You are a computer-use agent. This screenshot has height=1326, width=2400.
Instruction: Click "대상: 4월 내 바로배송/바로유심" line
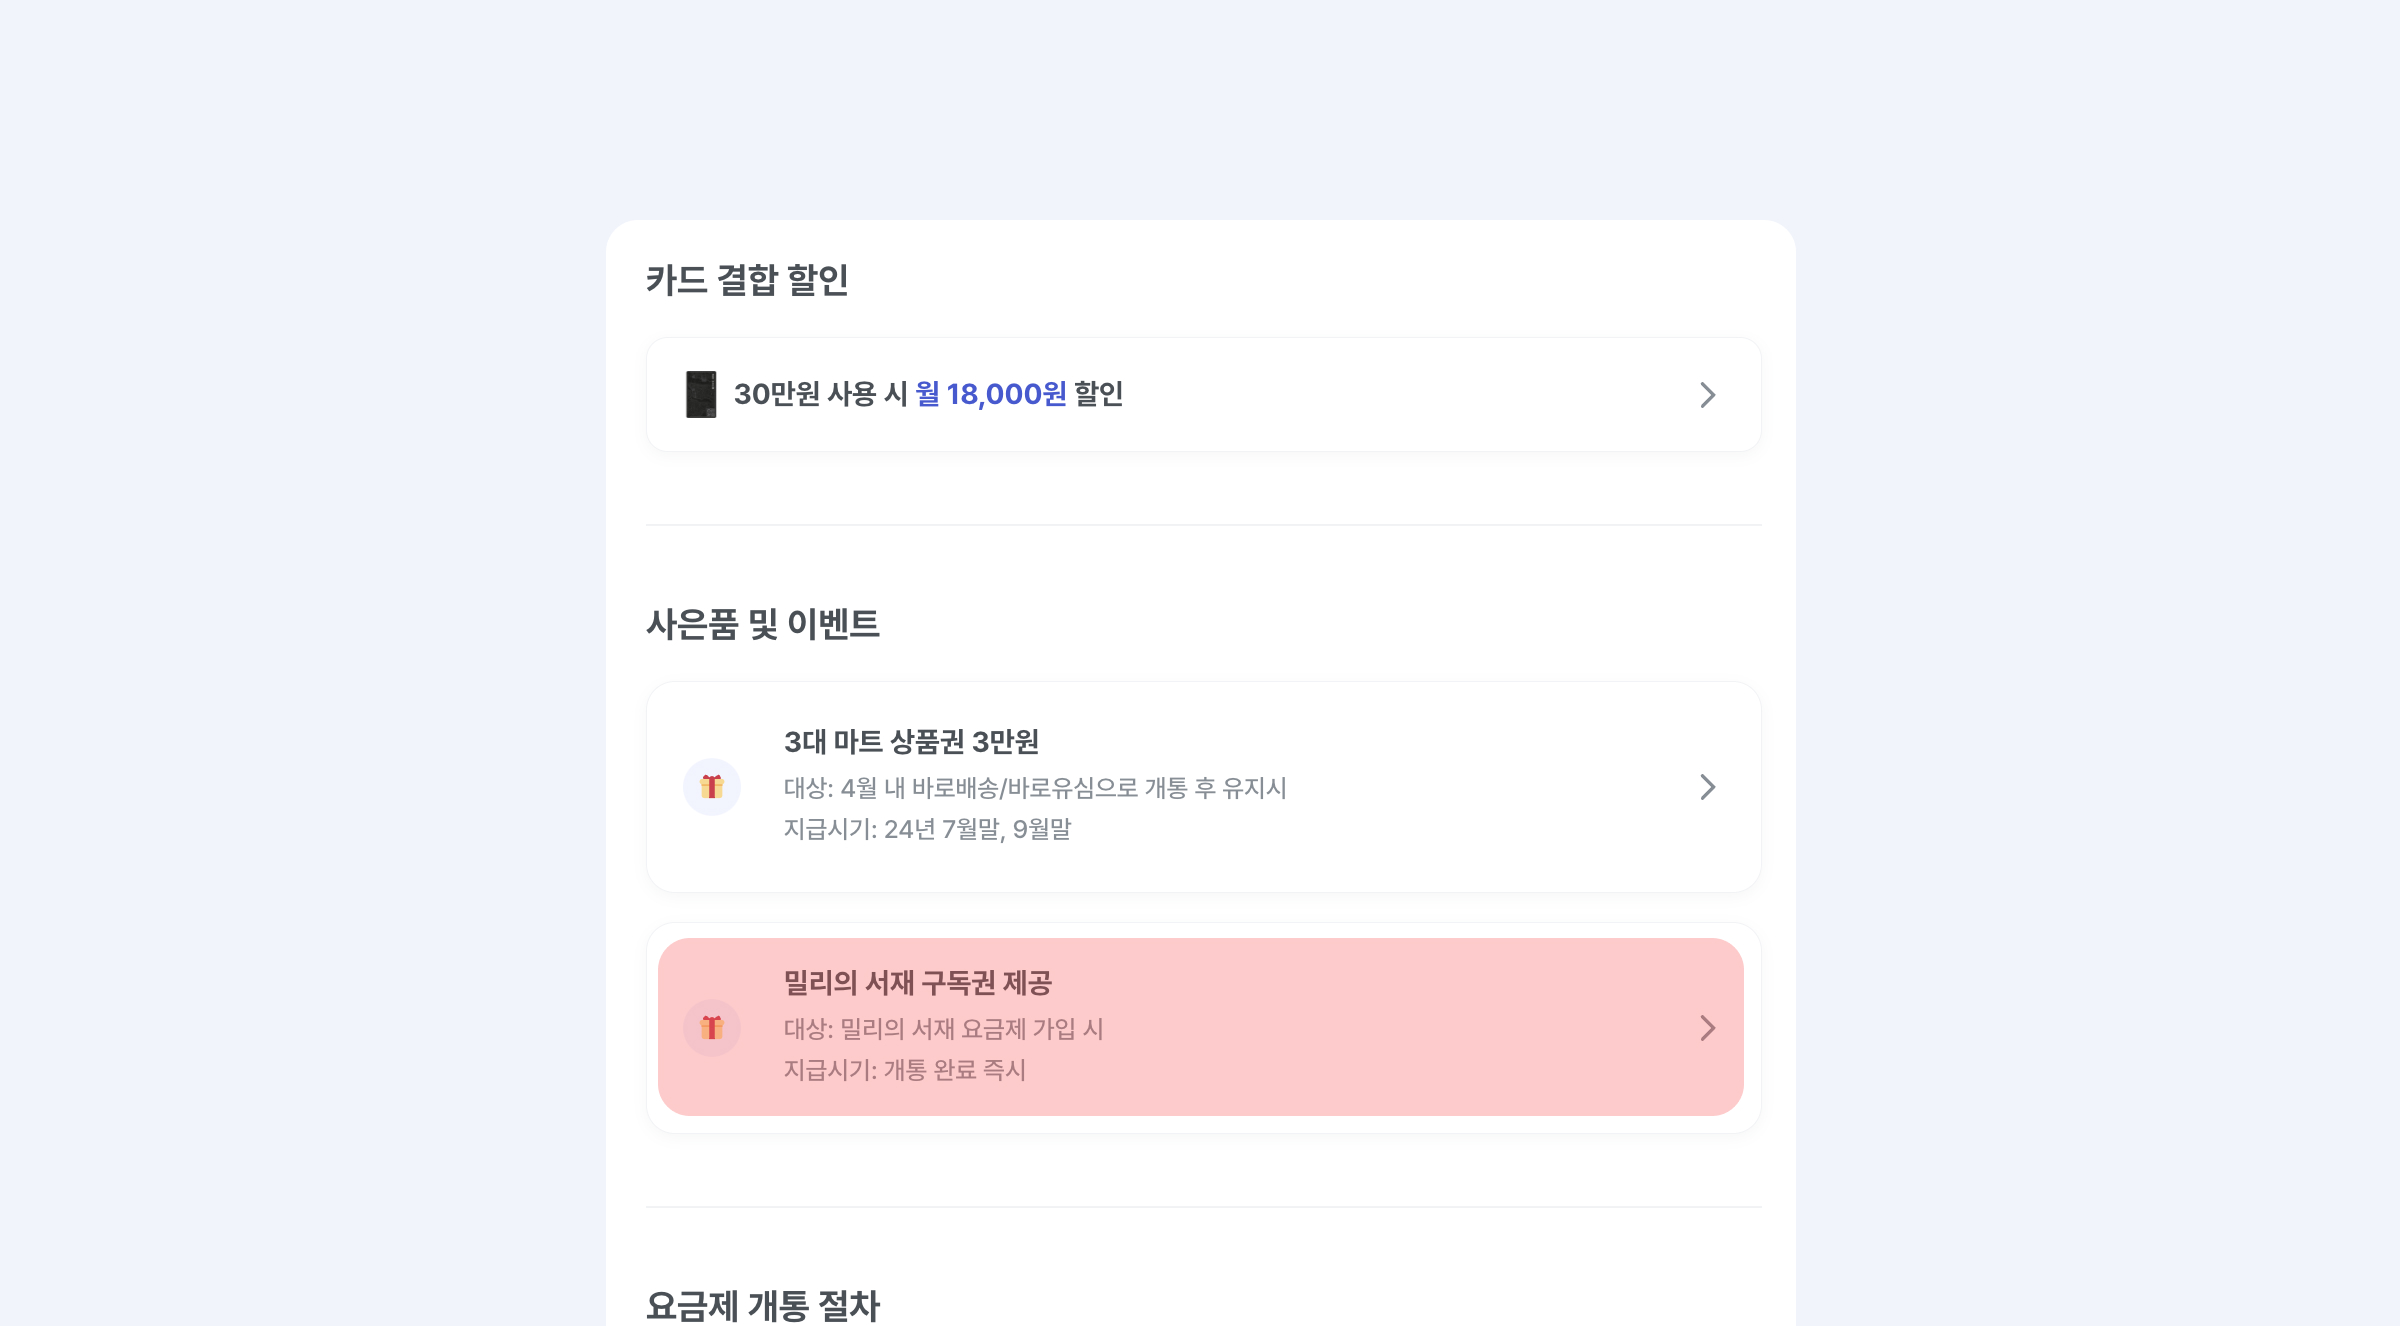(1034, 788)
